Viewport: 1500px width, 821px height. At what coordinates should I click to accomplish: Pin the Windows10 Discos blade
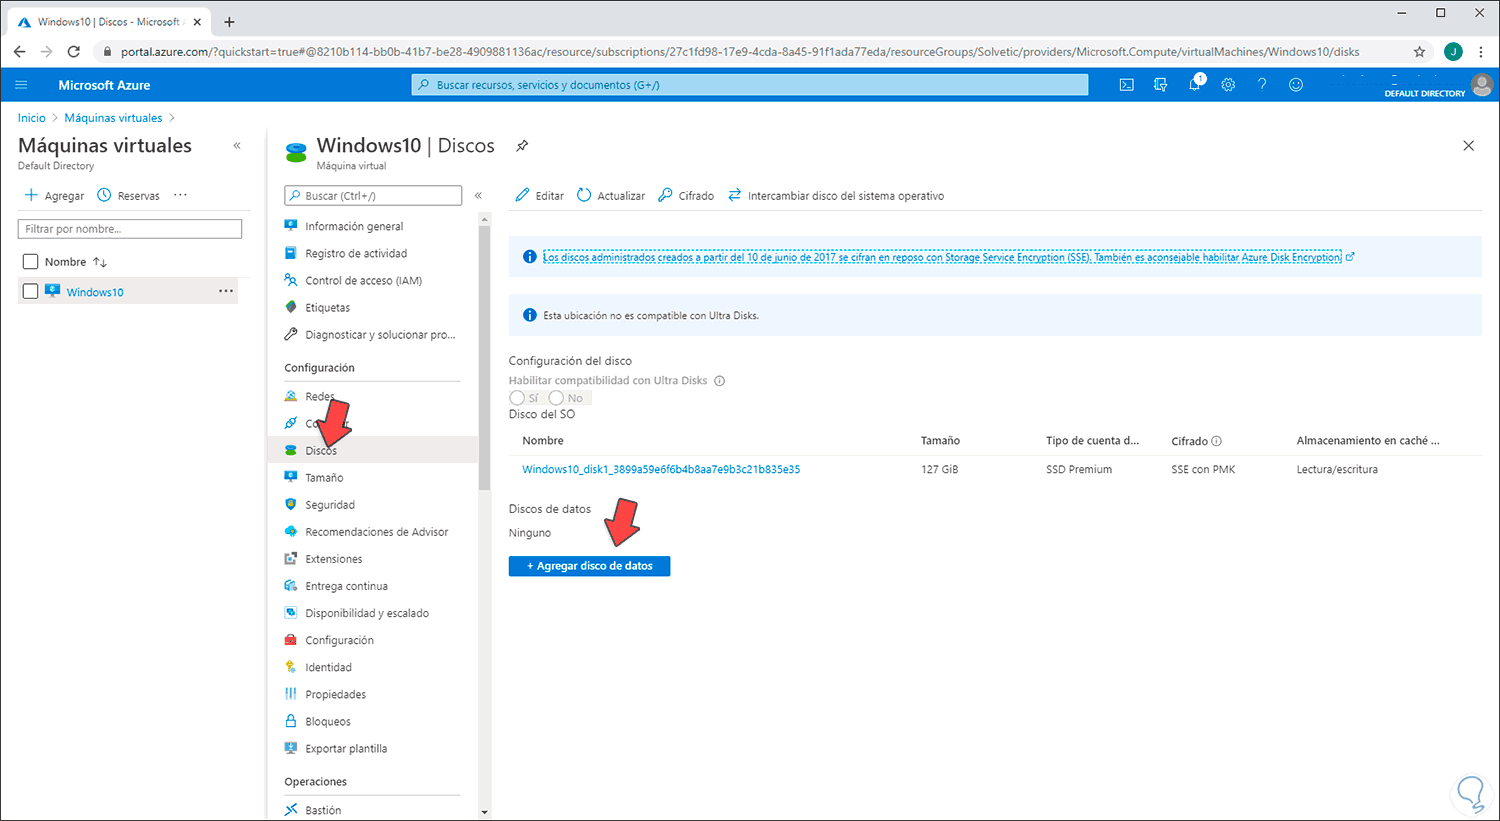(x=522, y=146)
